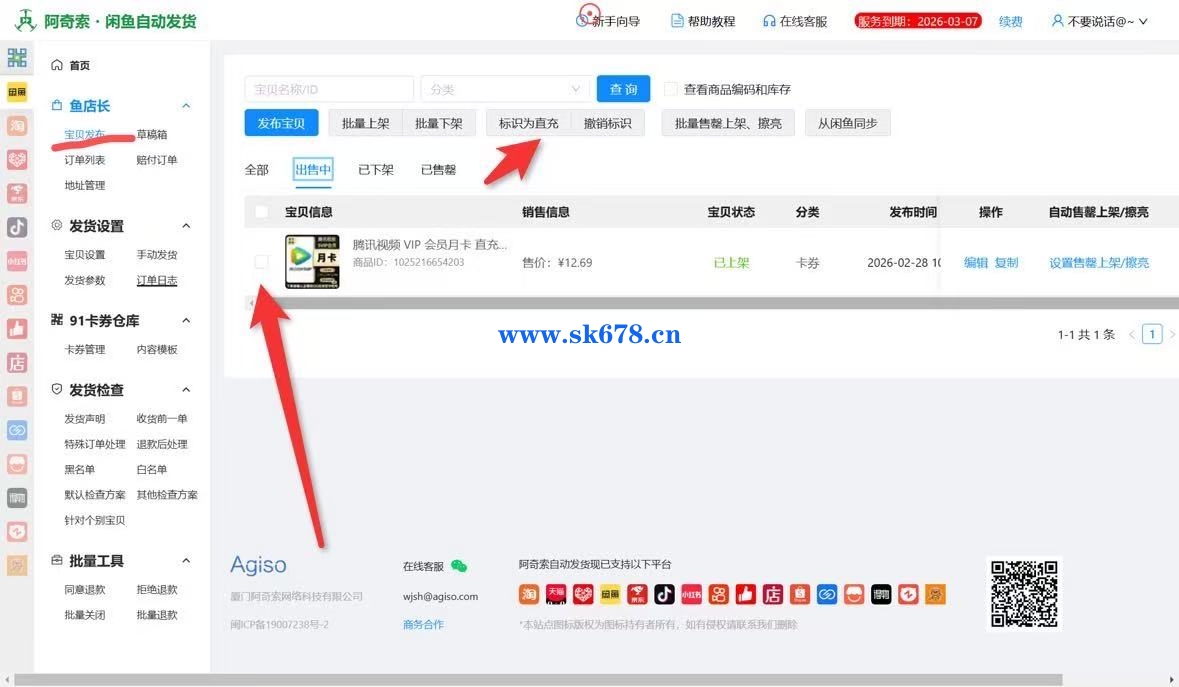Viewport: 1179px width, 687px height.
Task: Click the 宝贝名称/ID search field
Action: coord(329,89)
